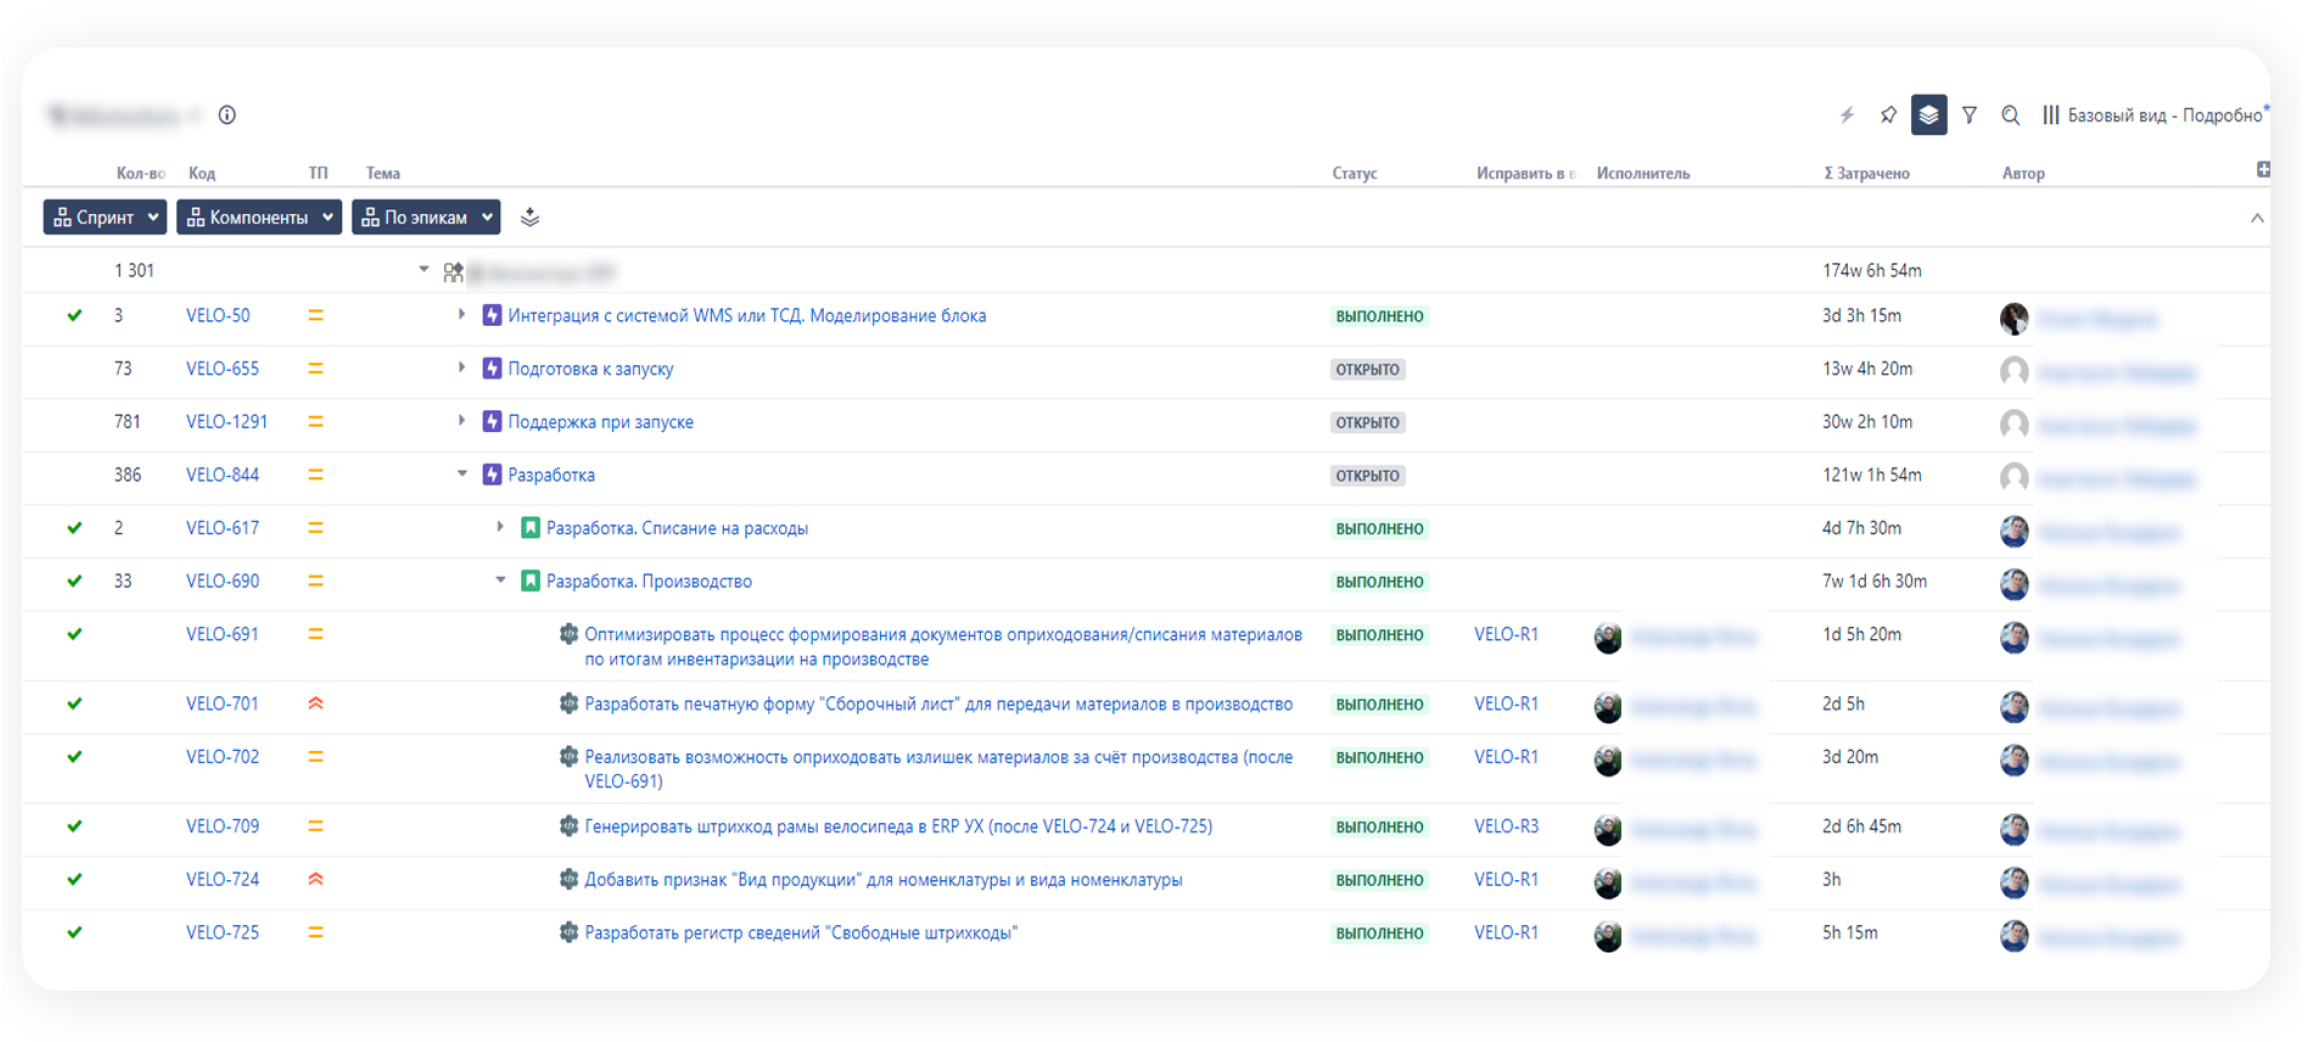Screen dimensions: 2315x1042
Task: Open the info icon near structure title
Action: pyautogui.click(x=227, y=115)
